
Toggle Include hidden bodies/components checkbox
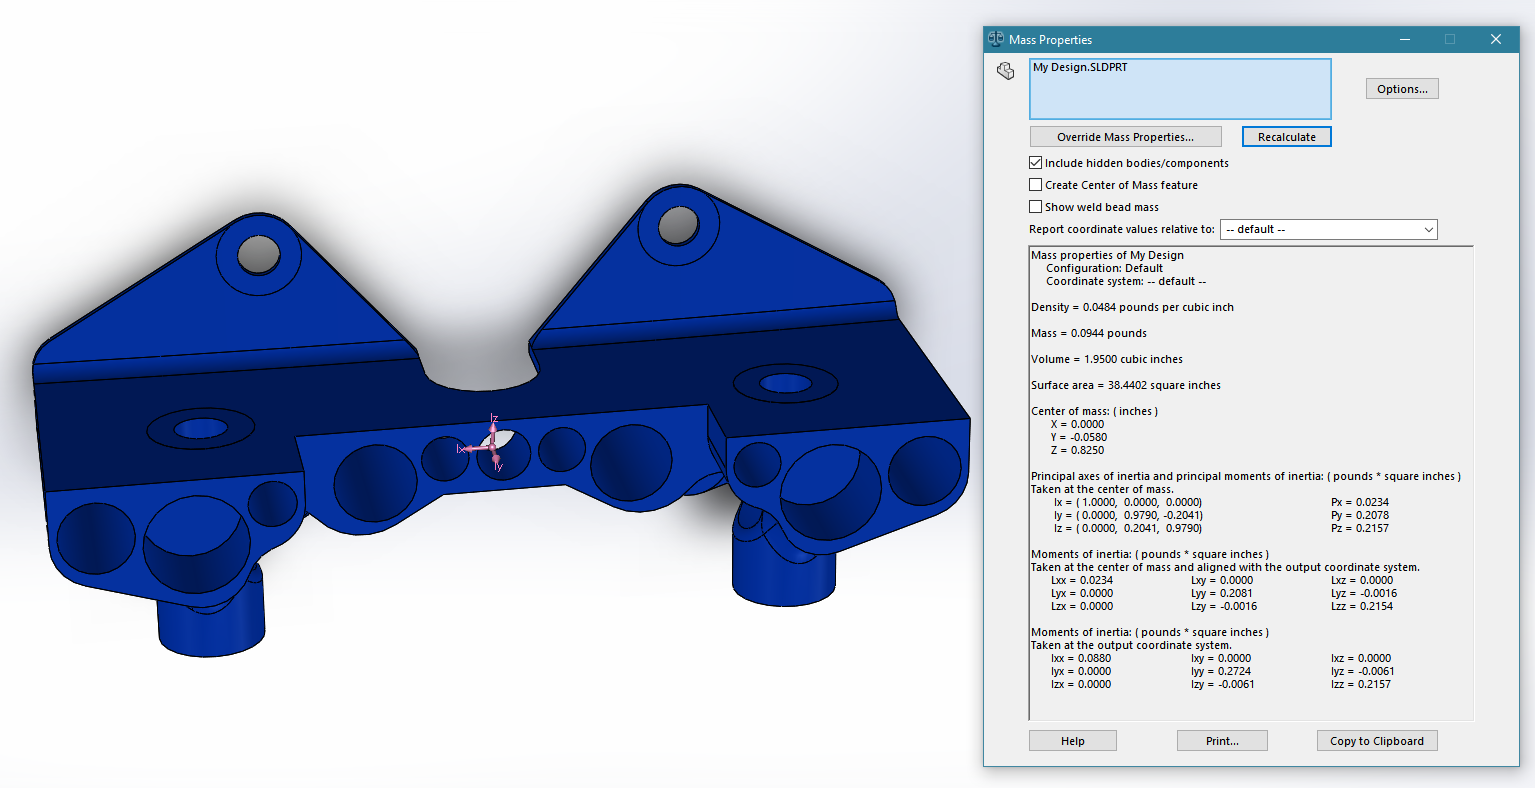(x=1035, y=163)
